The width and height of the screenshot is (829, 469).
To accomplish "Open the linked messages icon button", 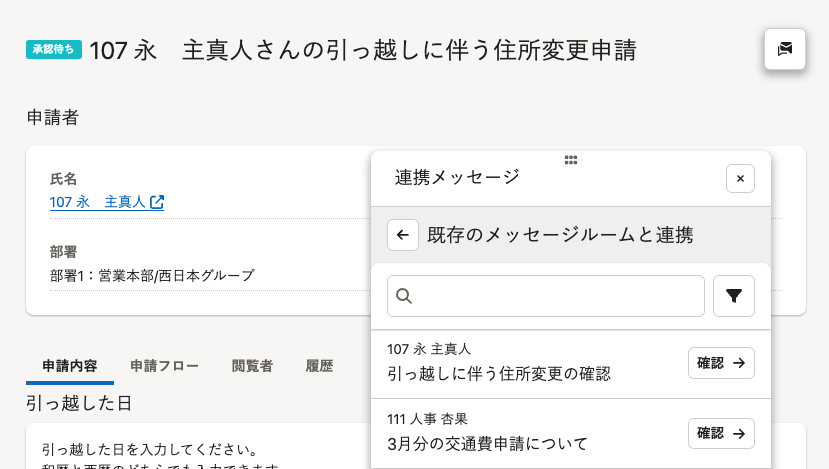I will click(x=784, y=49).
